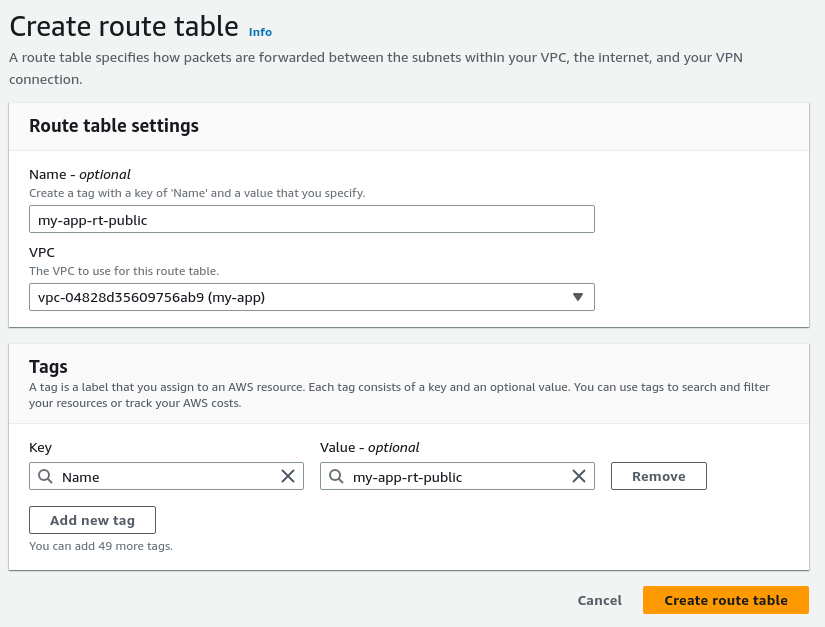The height and width of the screenshot is (627, 825).
Task: Click the search magnifier icon in the Value field
Action: [336, 477]
